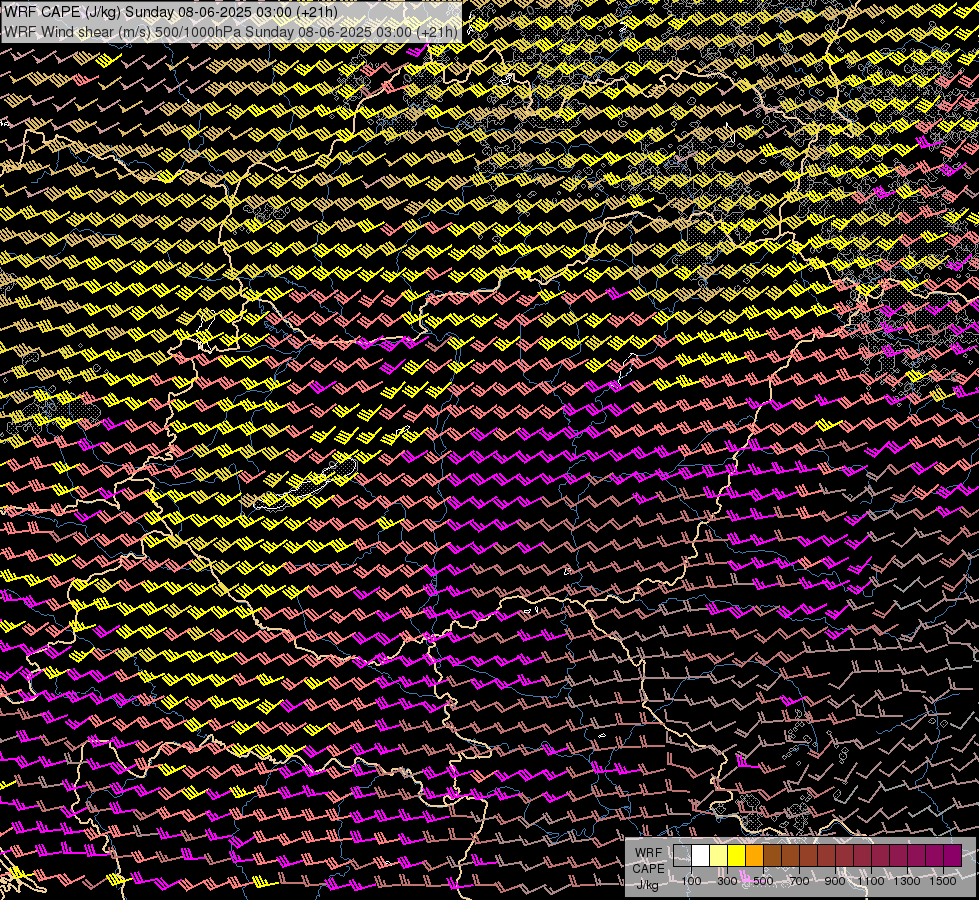Click the legend value 1500
979x900 pixels.
tap(943, 881)
